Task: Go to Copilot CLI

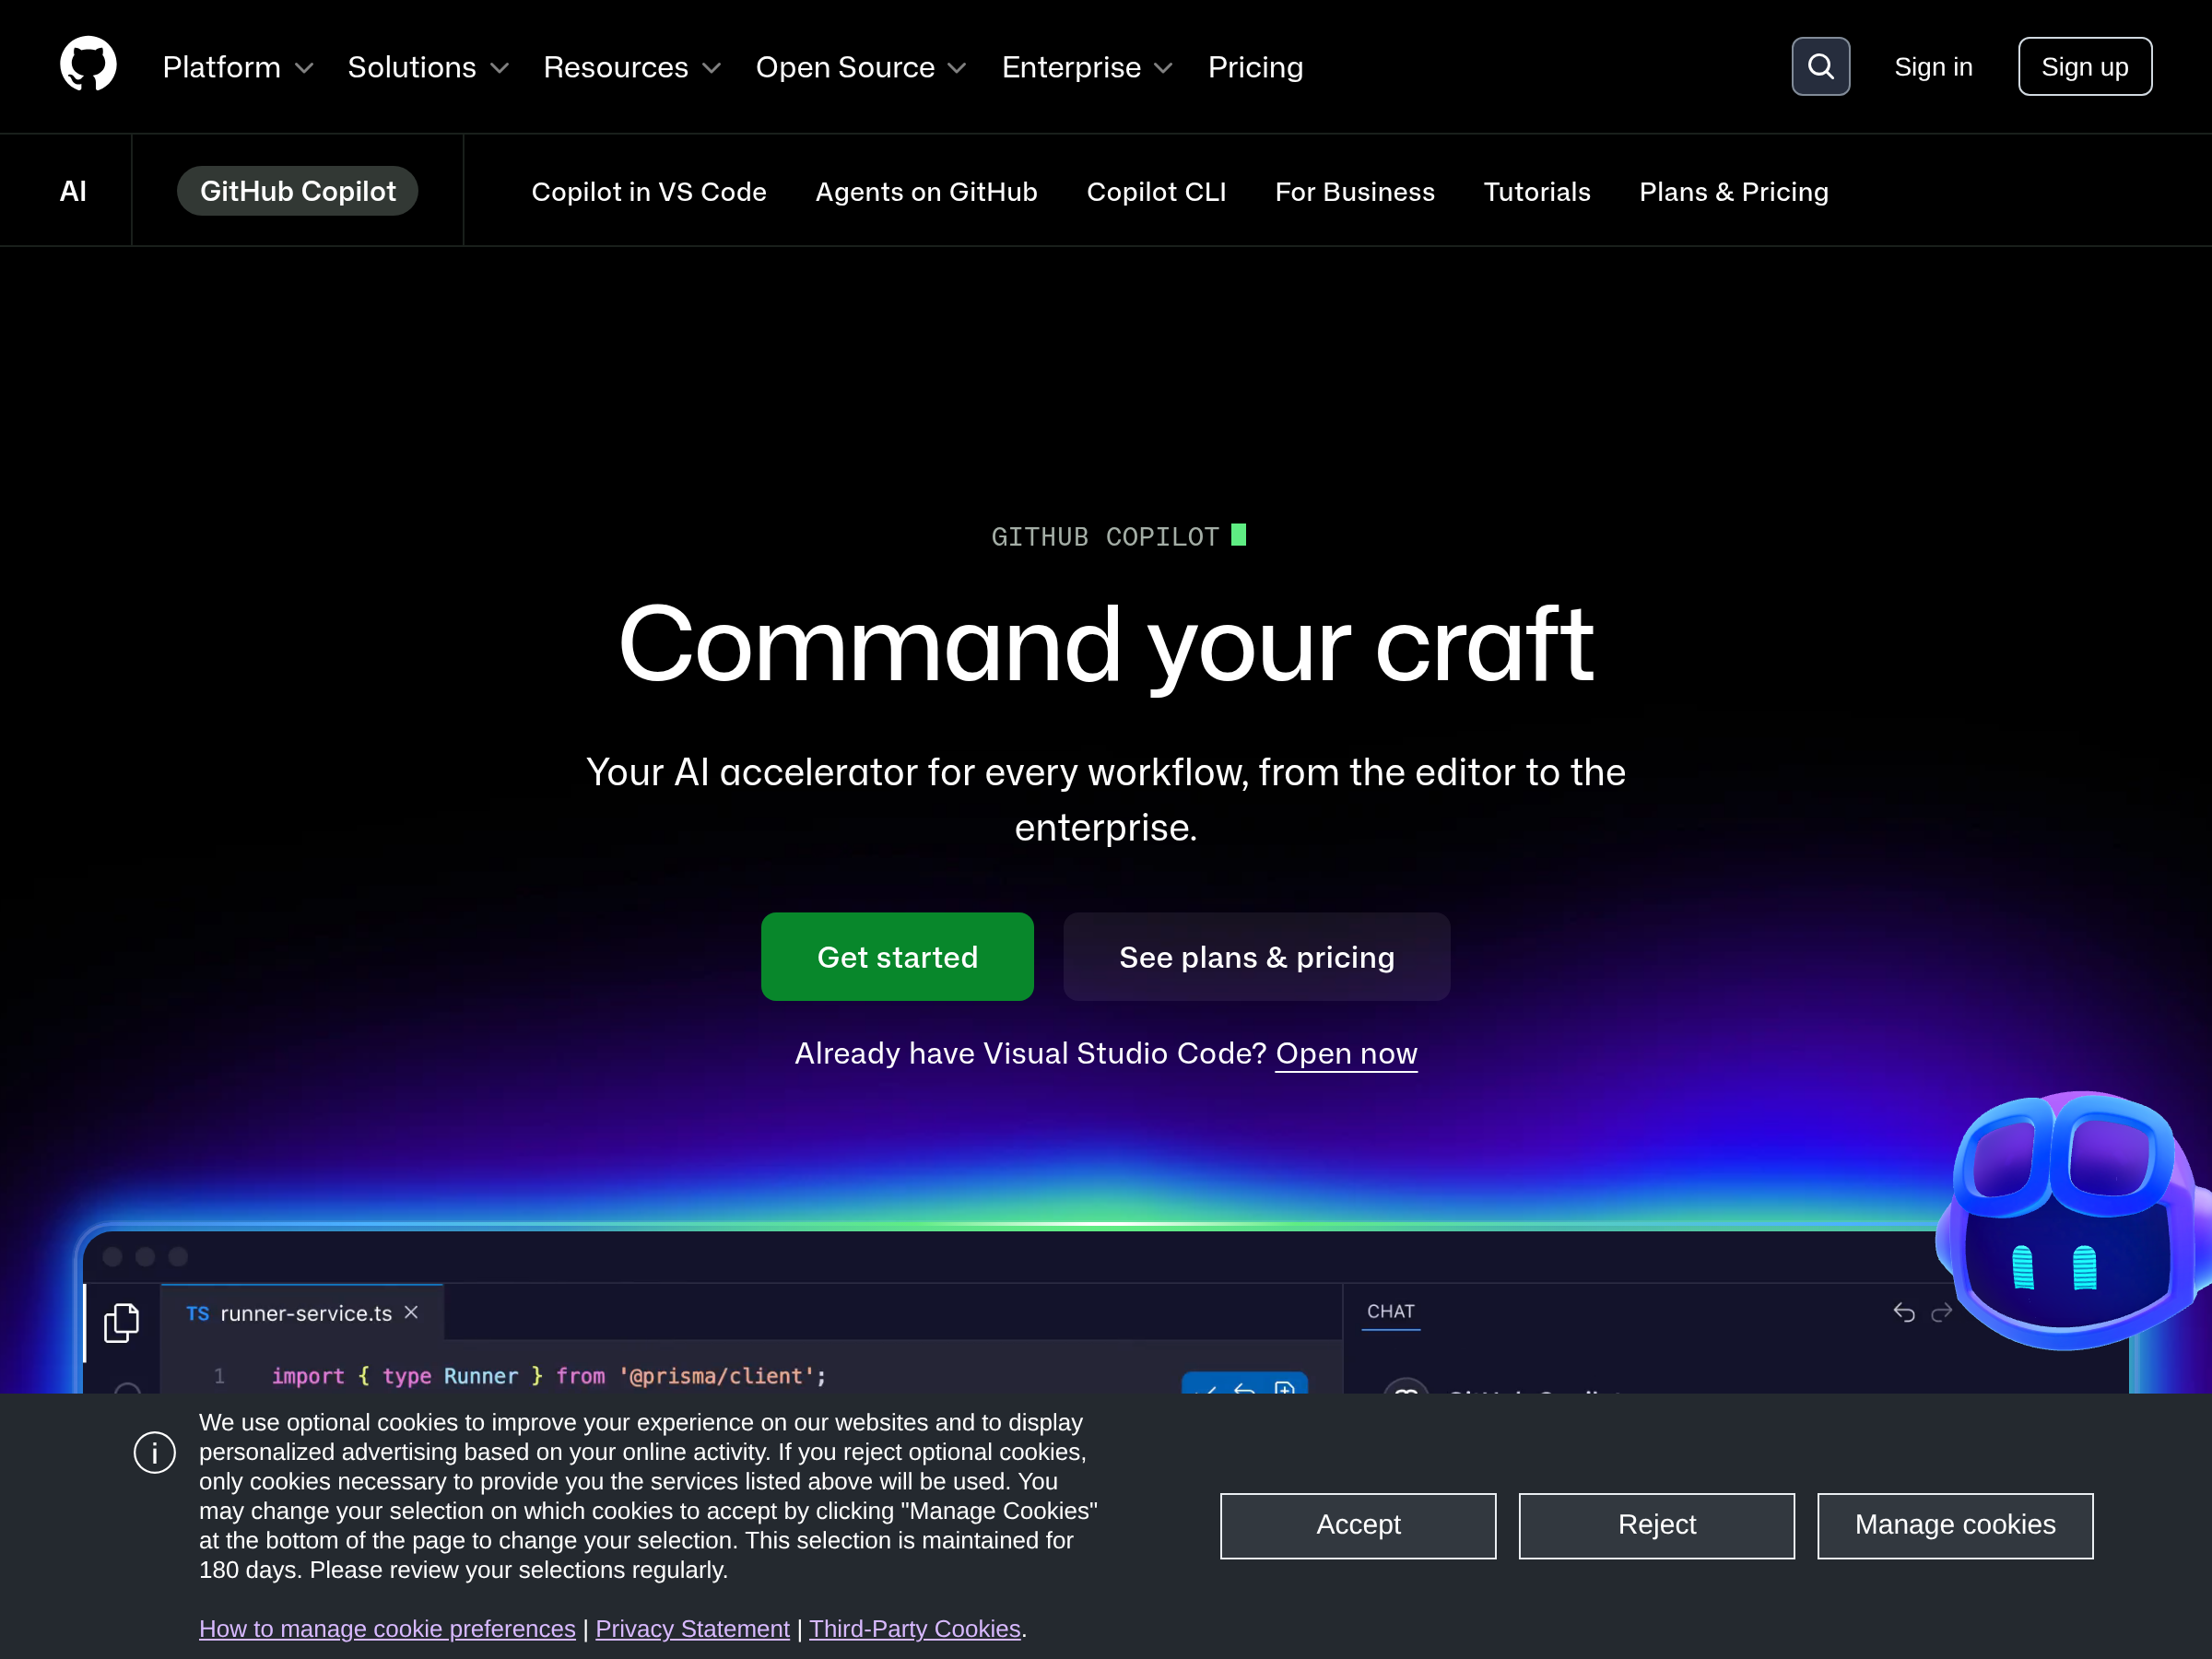Action: click(x=1156, y=192)
